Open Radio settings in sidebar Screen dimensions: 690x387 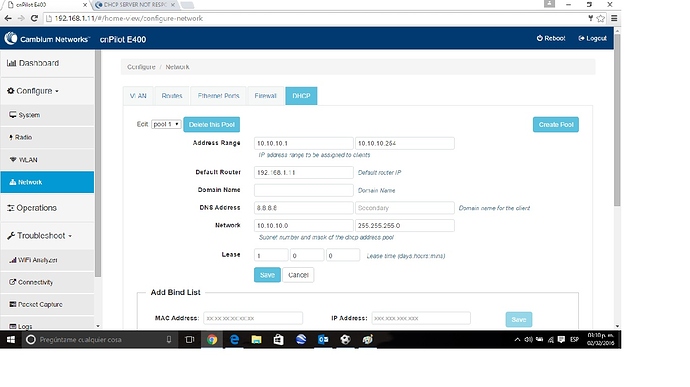47,137
